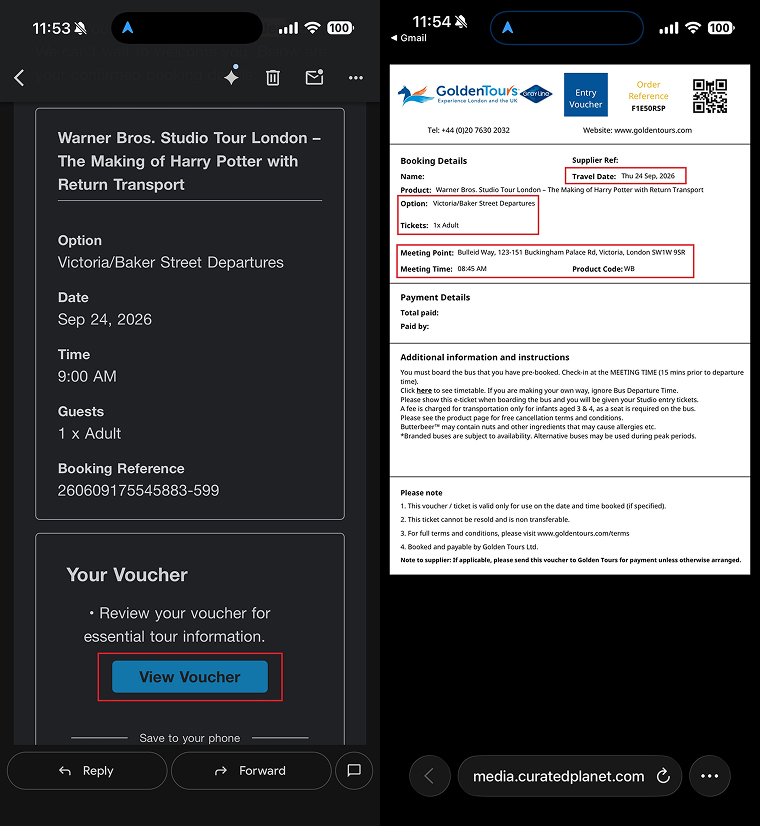Tap the View Voucher button
Image resolution: width=760 pixels, height=826 pixels.
click(x=190, y=676)
